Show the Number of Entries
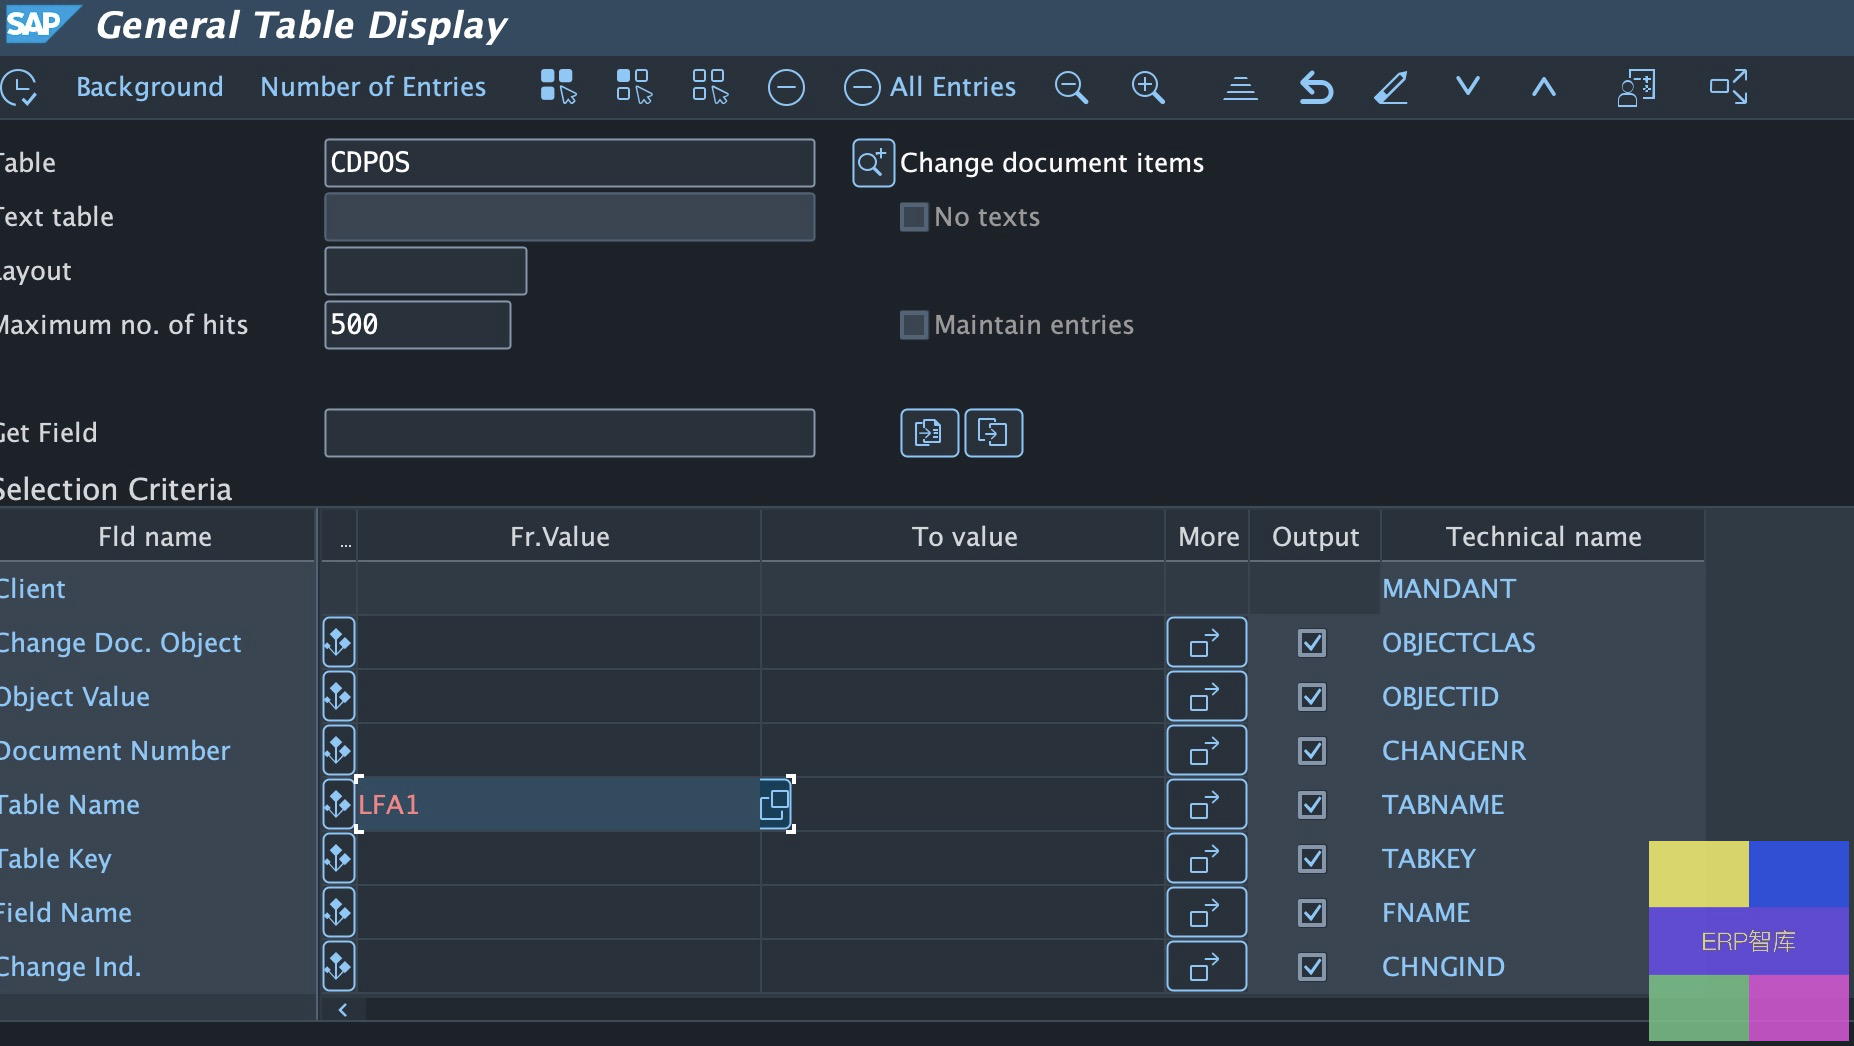 [373, 87]
